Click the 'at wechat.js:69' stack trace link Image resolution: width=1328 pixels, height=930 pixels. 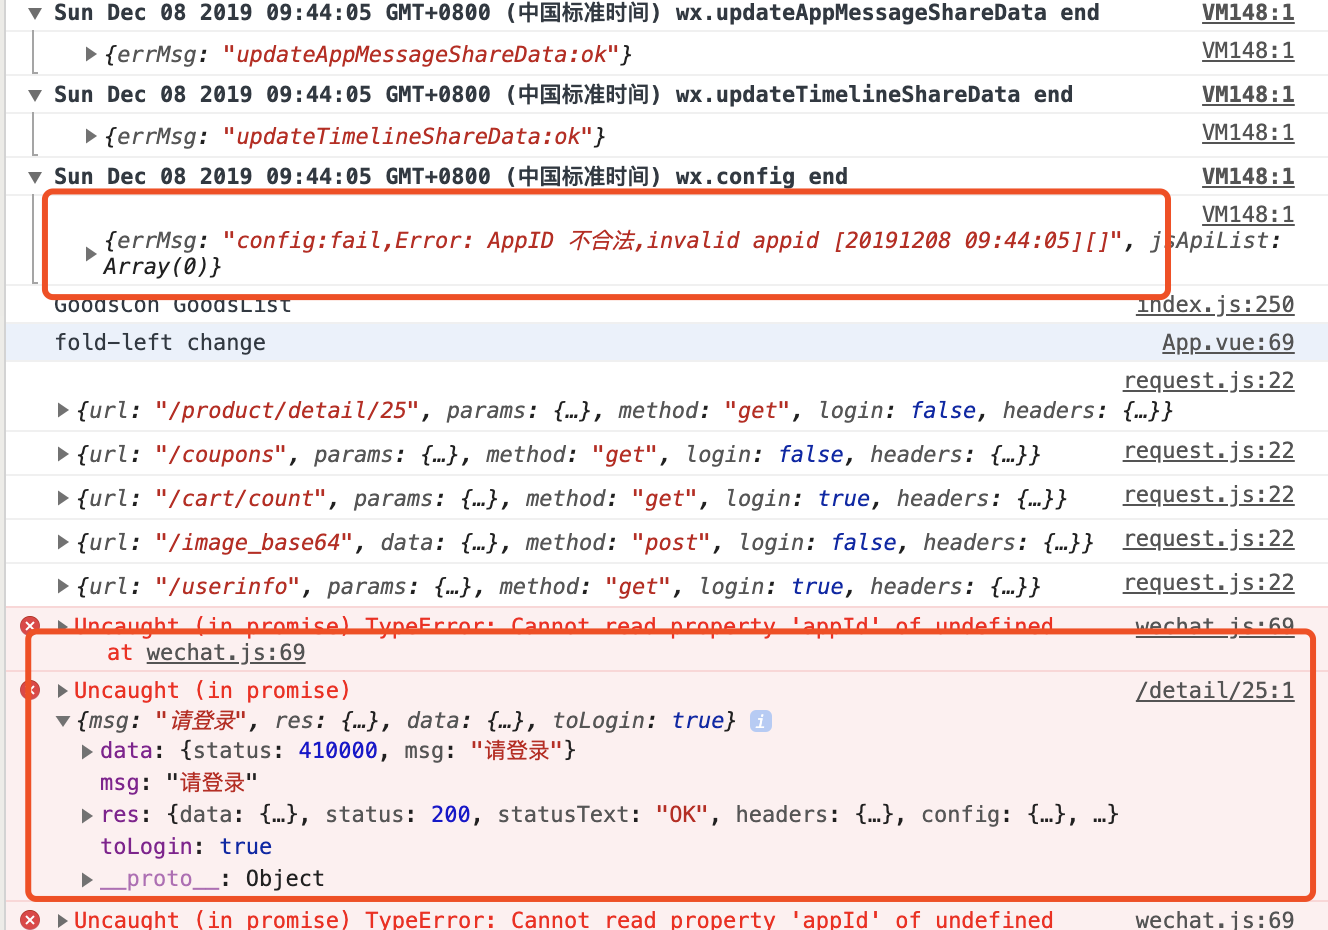[x=225, y=653]
